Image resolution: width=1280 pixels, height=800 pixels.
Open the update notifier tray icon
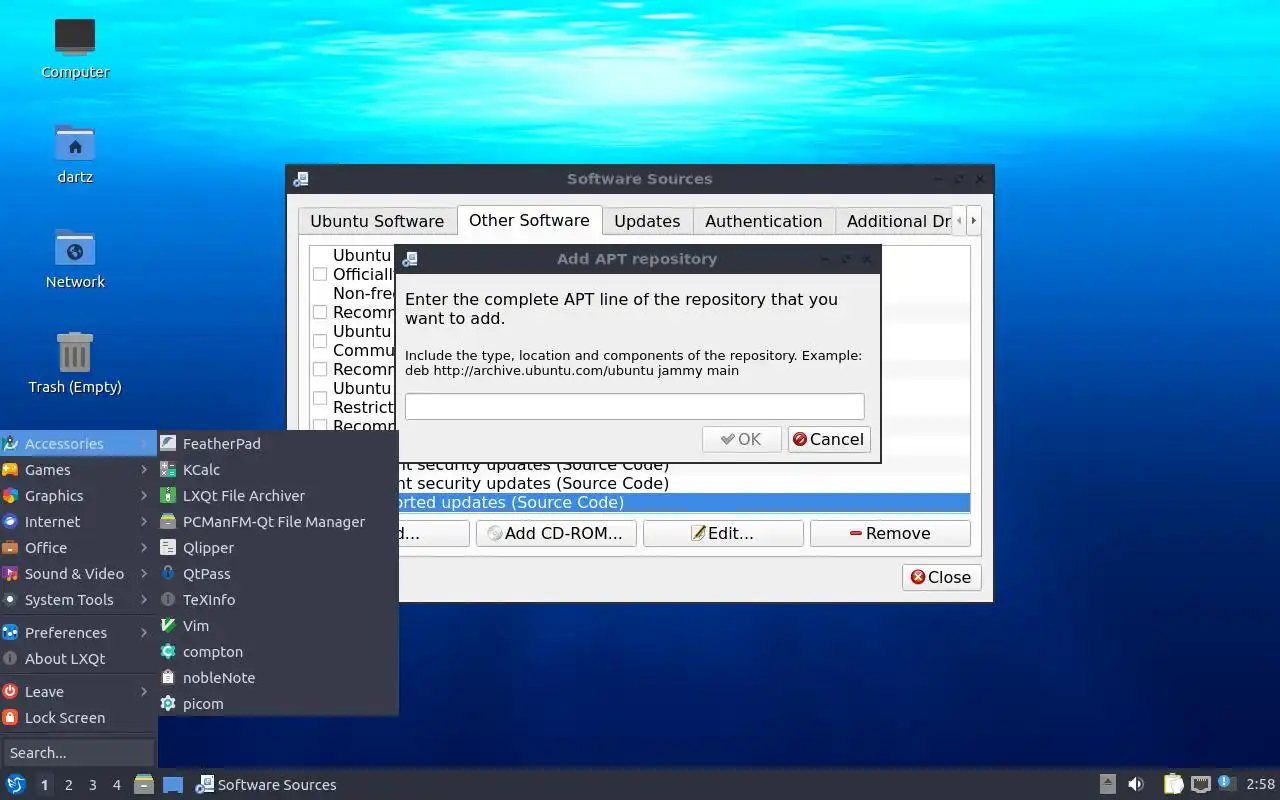[1227, 784]
